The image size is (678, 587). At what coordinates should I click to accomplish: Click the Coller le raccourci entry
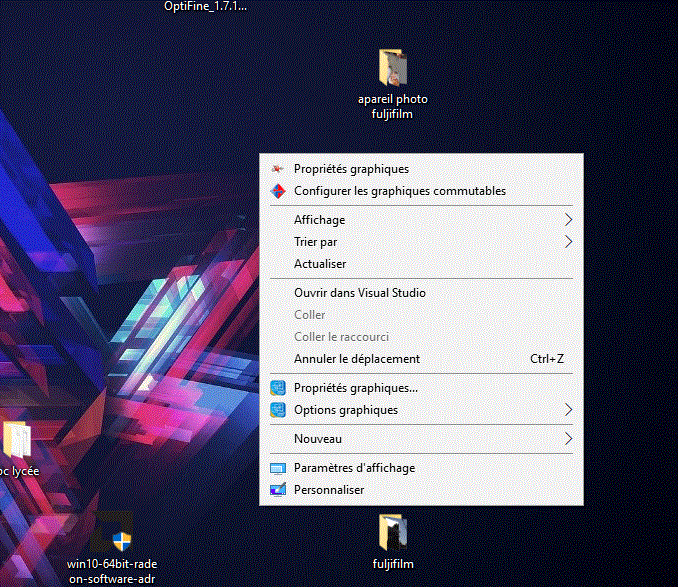click(x=341, y=337)
